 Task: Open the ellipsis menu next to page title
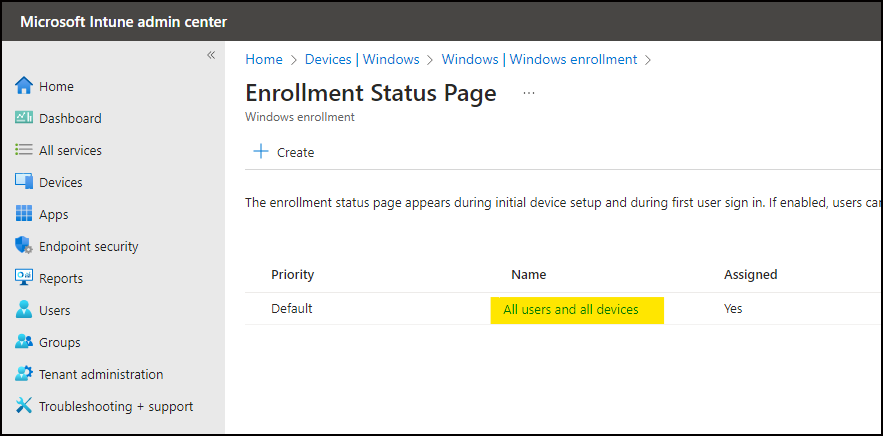(x=529, y=94)
